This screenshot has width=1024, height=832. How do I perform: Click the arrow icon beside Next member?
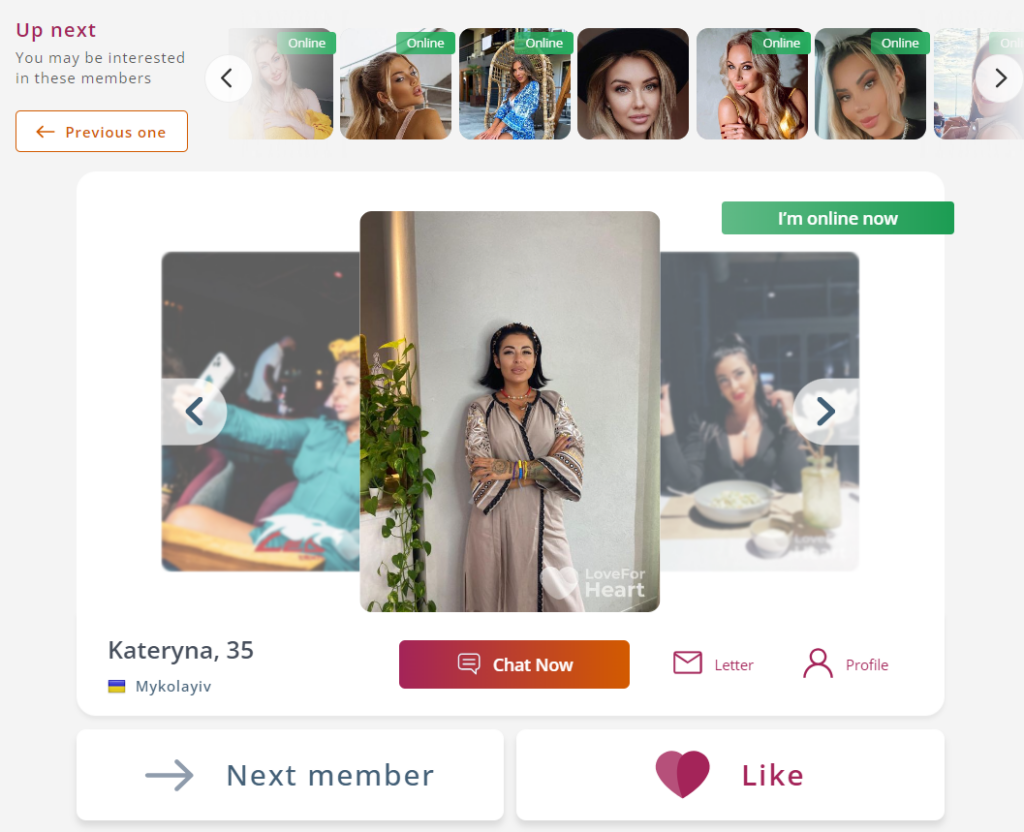169,775
